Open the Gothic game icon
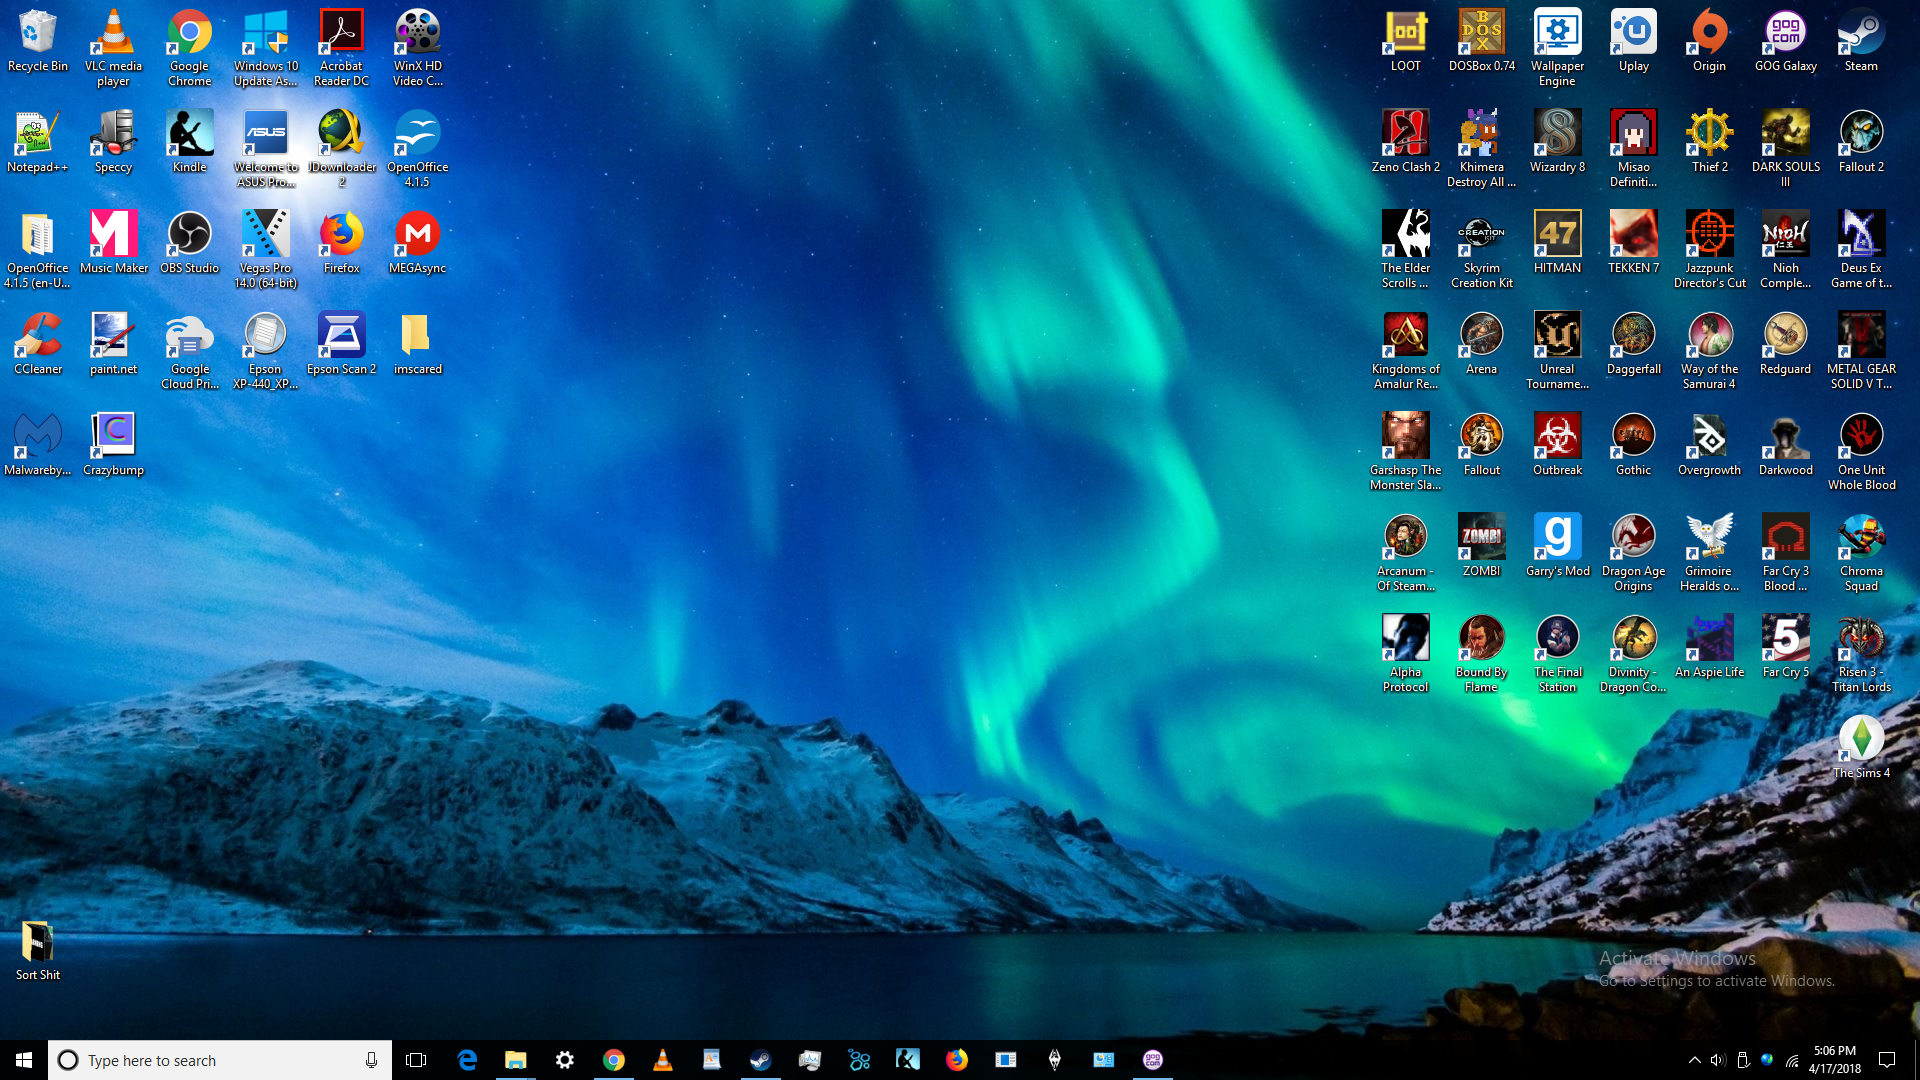 (x=1634, y=446)
